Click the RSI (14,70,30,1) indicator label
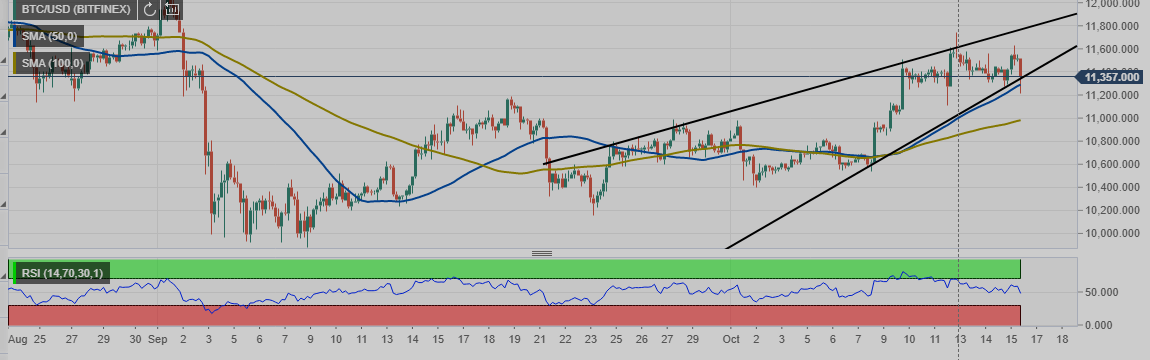This screenshot has height=360, width=1150. click(63, 273)
